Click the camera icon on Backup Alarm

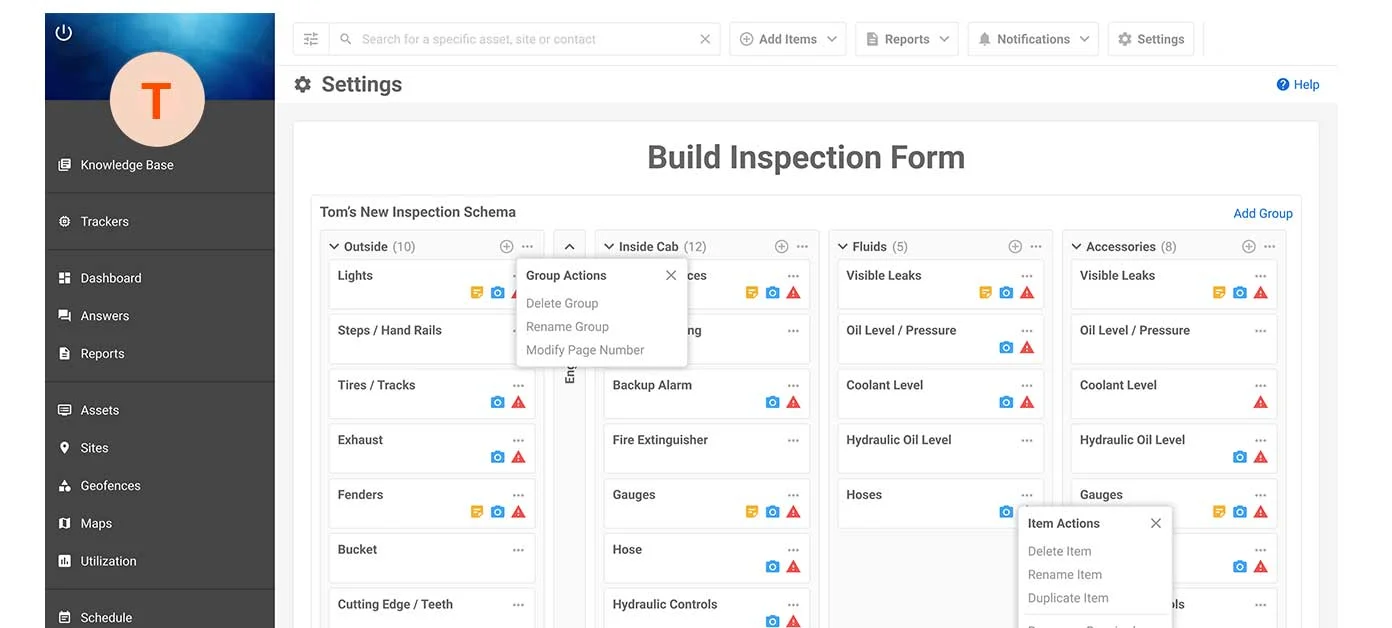point(772,401)
